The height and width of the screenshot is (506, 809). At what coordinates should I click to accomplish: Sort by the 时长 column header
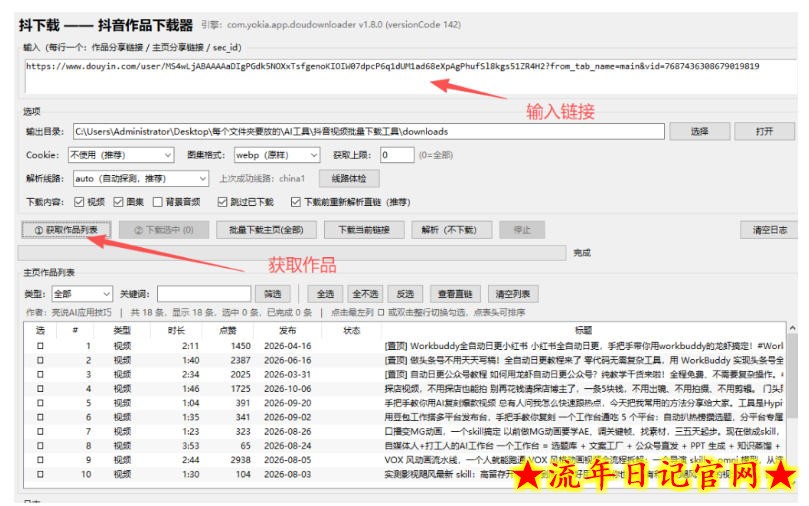click(176, 330)
